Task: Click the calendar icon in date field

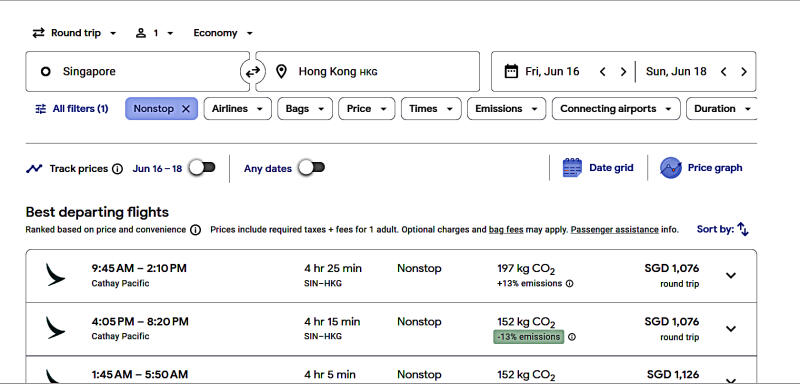Action: [511, 71]
